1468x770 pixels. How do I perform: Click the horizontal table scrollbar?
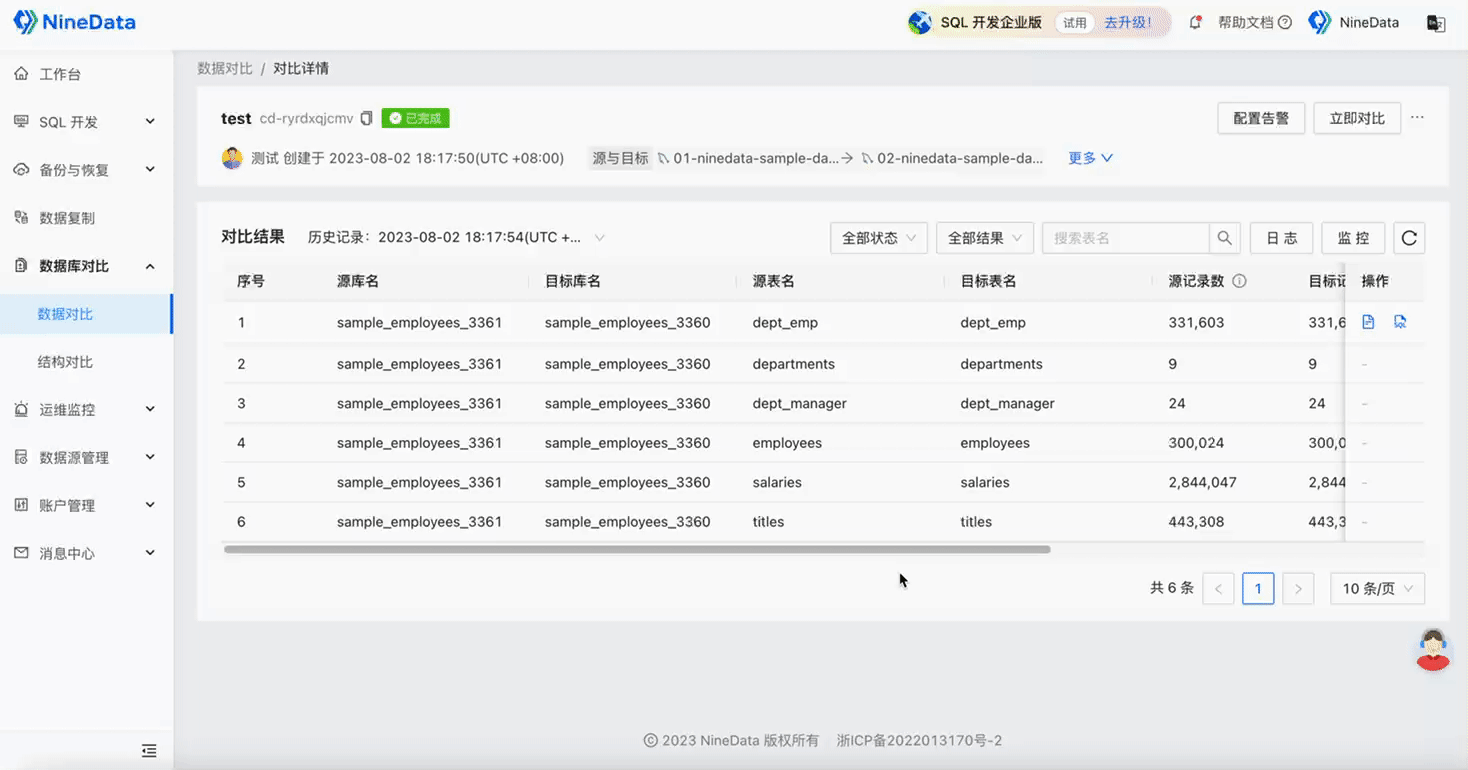pos(637,549)
